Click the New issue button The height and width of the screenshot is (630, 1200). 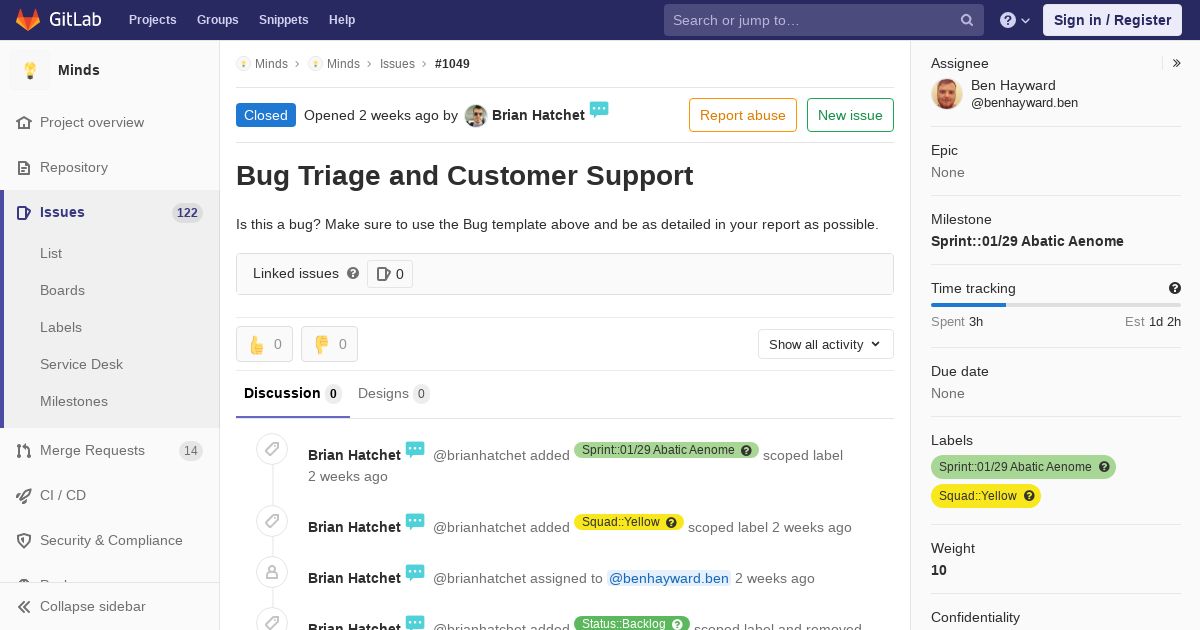click(850, 115)
